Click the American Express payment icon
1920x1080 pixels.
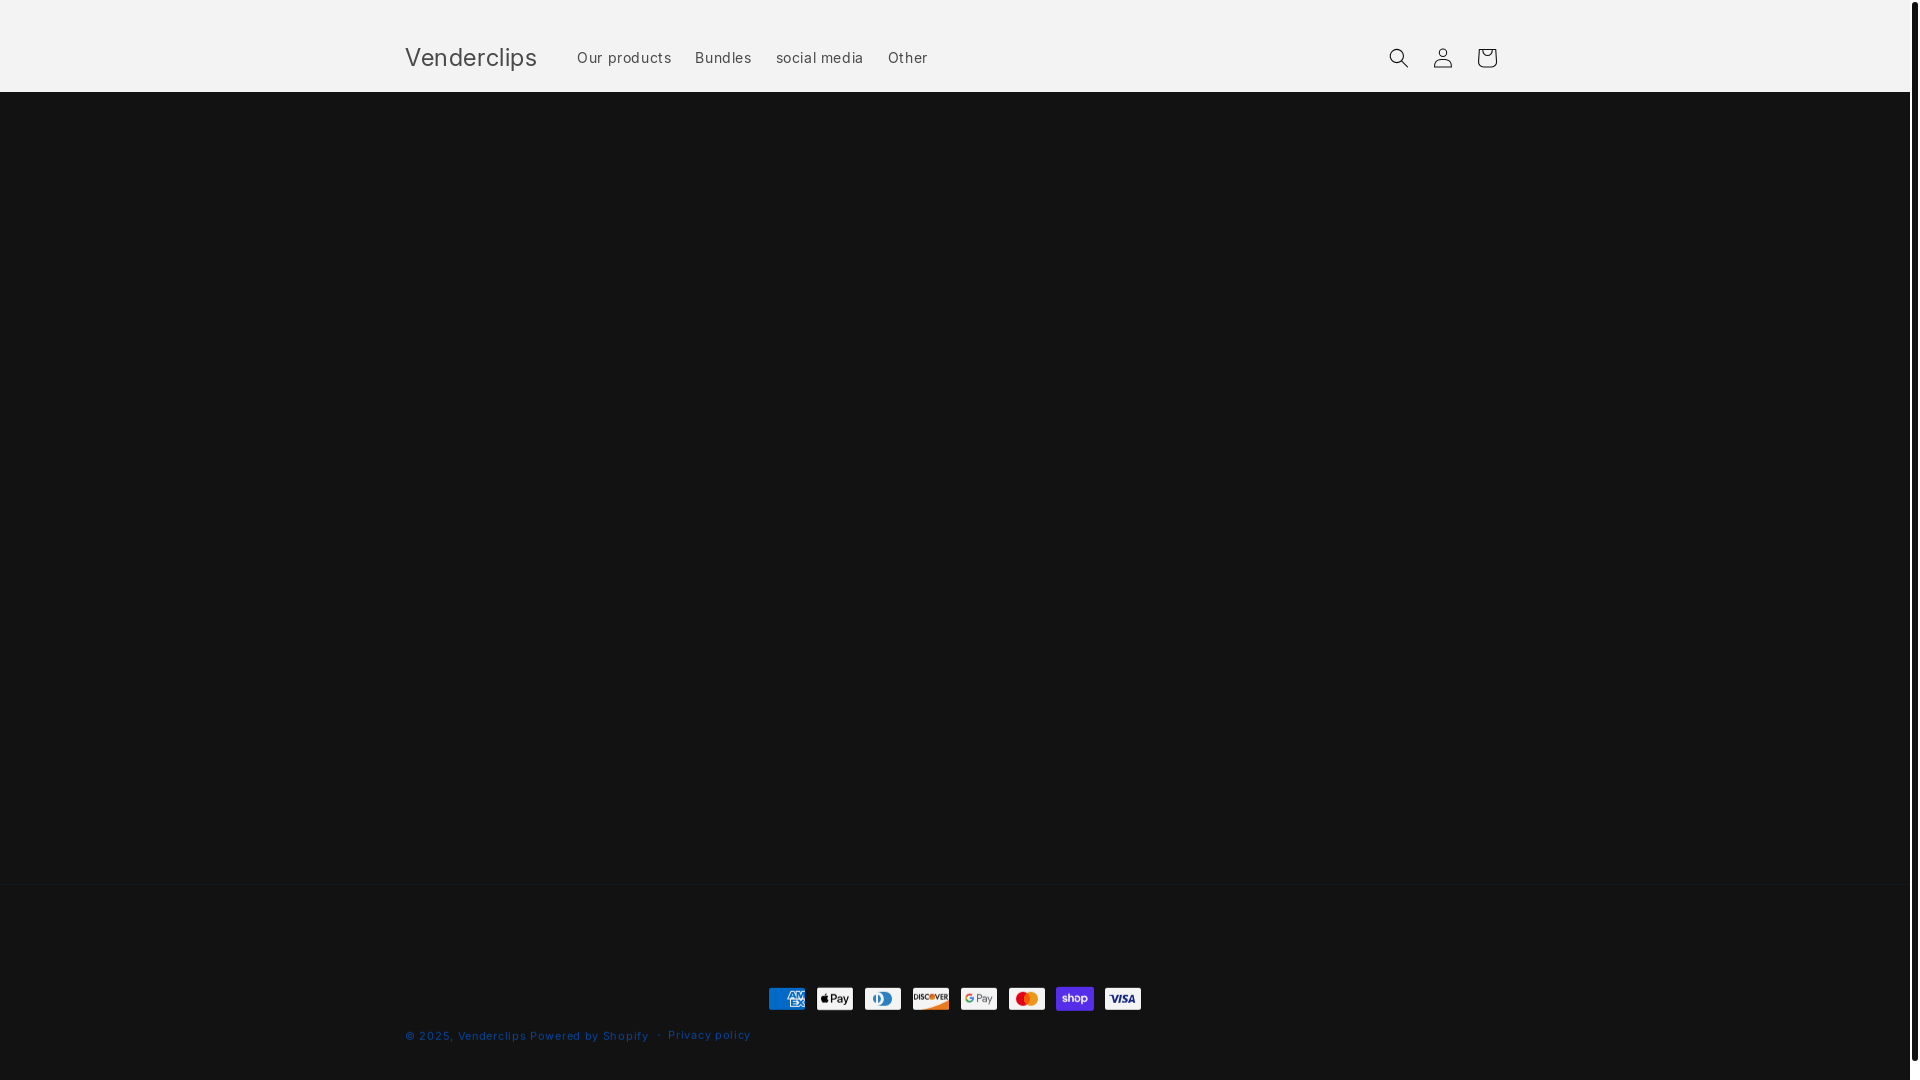pyautogui.click(x=787, y=999)
